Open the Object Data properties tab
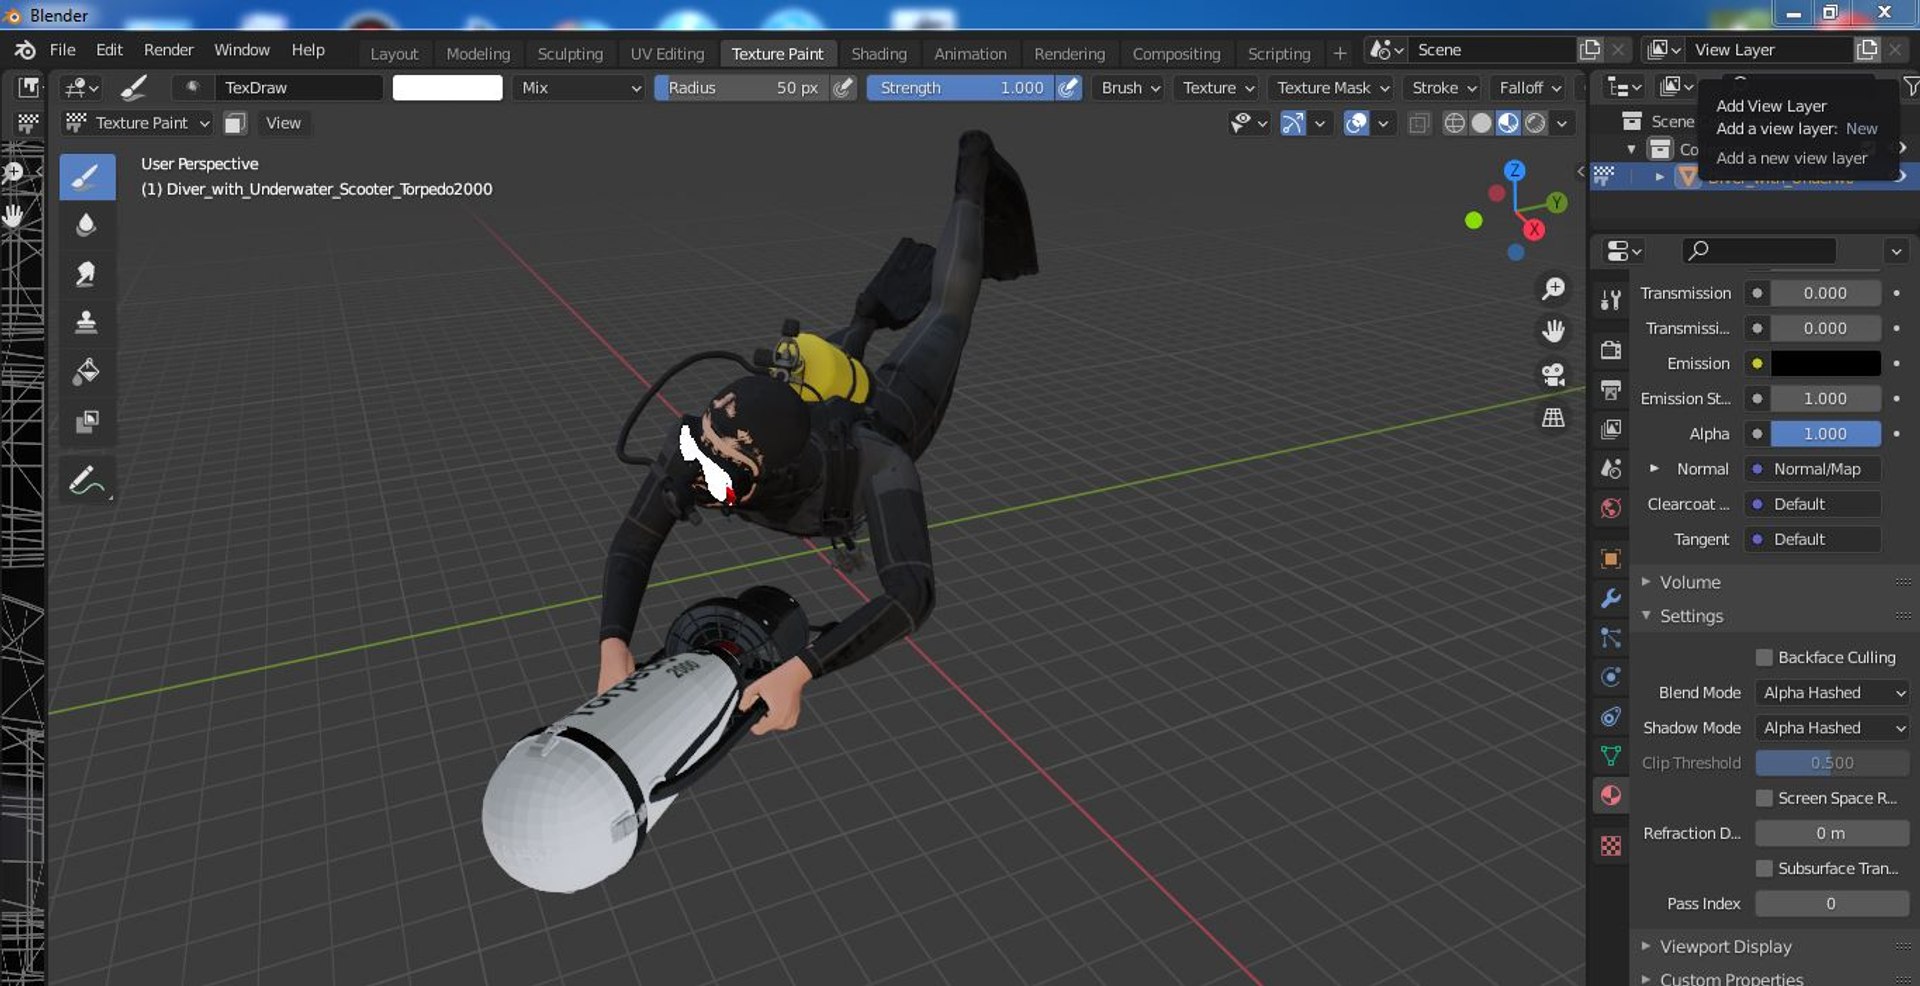The image size is (1920, 986). [x=1610, y=756]
